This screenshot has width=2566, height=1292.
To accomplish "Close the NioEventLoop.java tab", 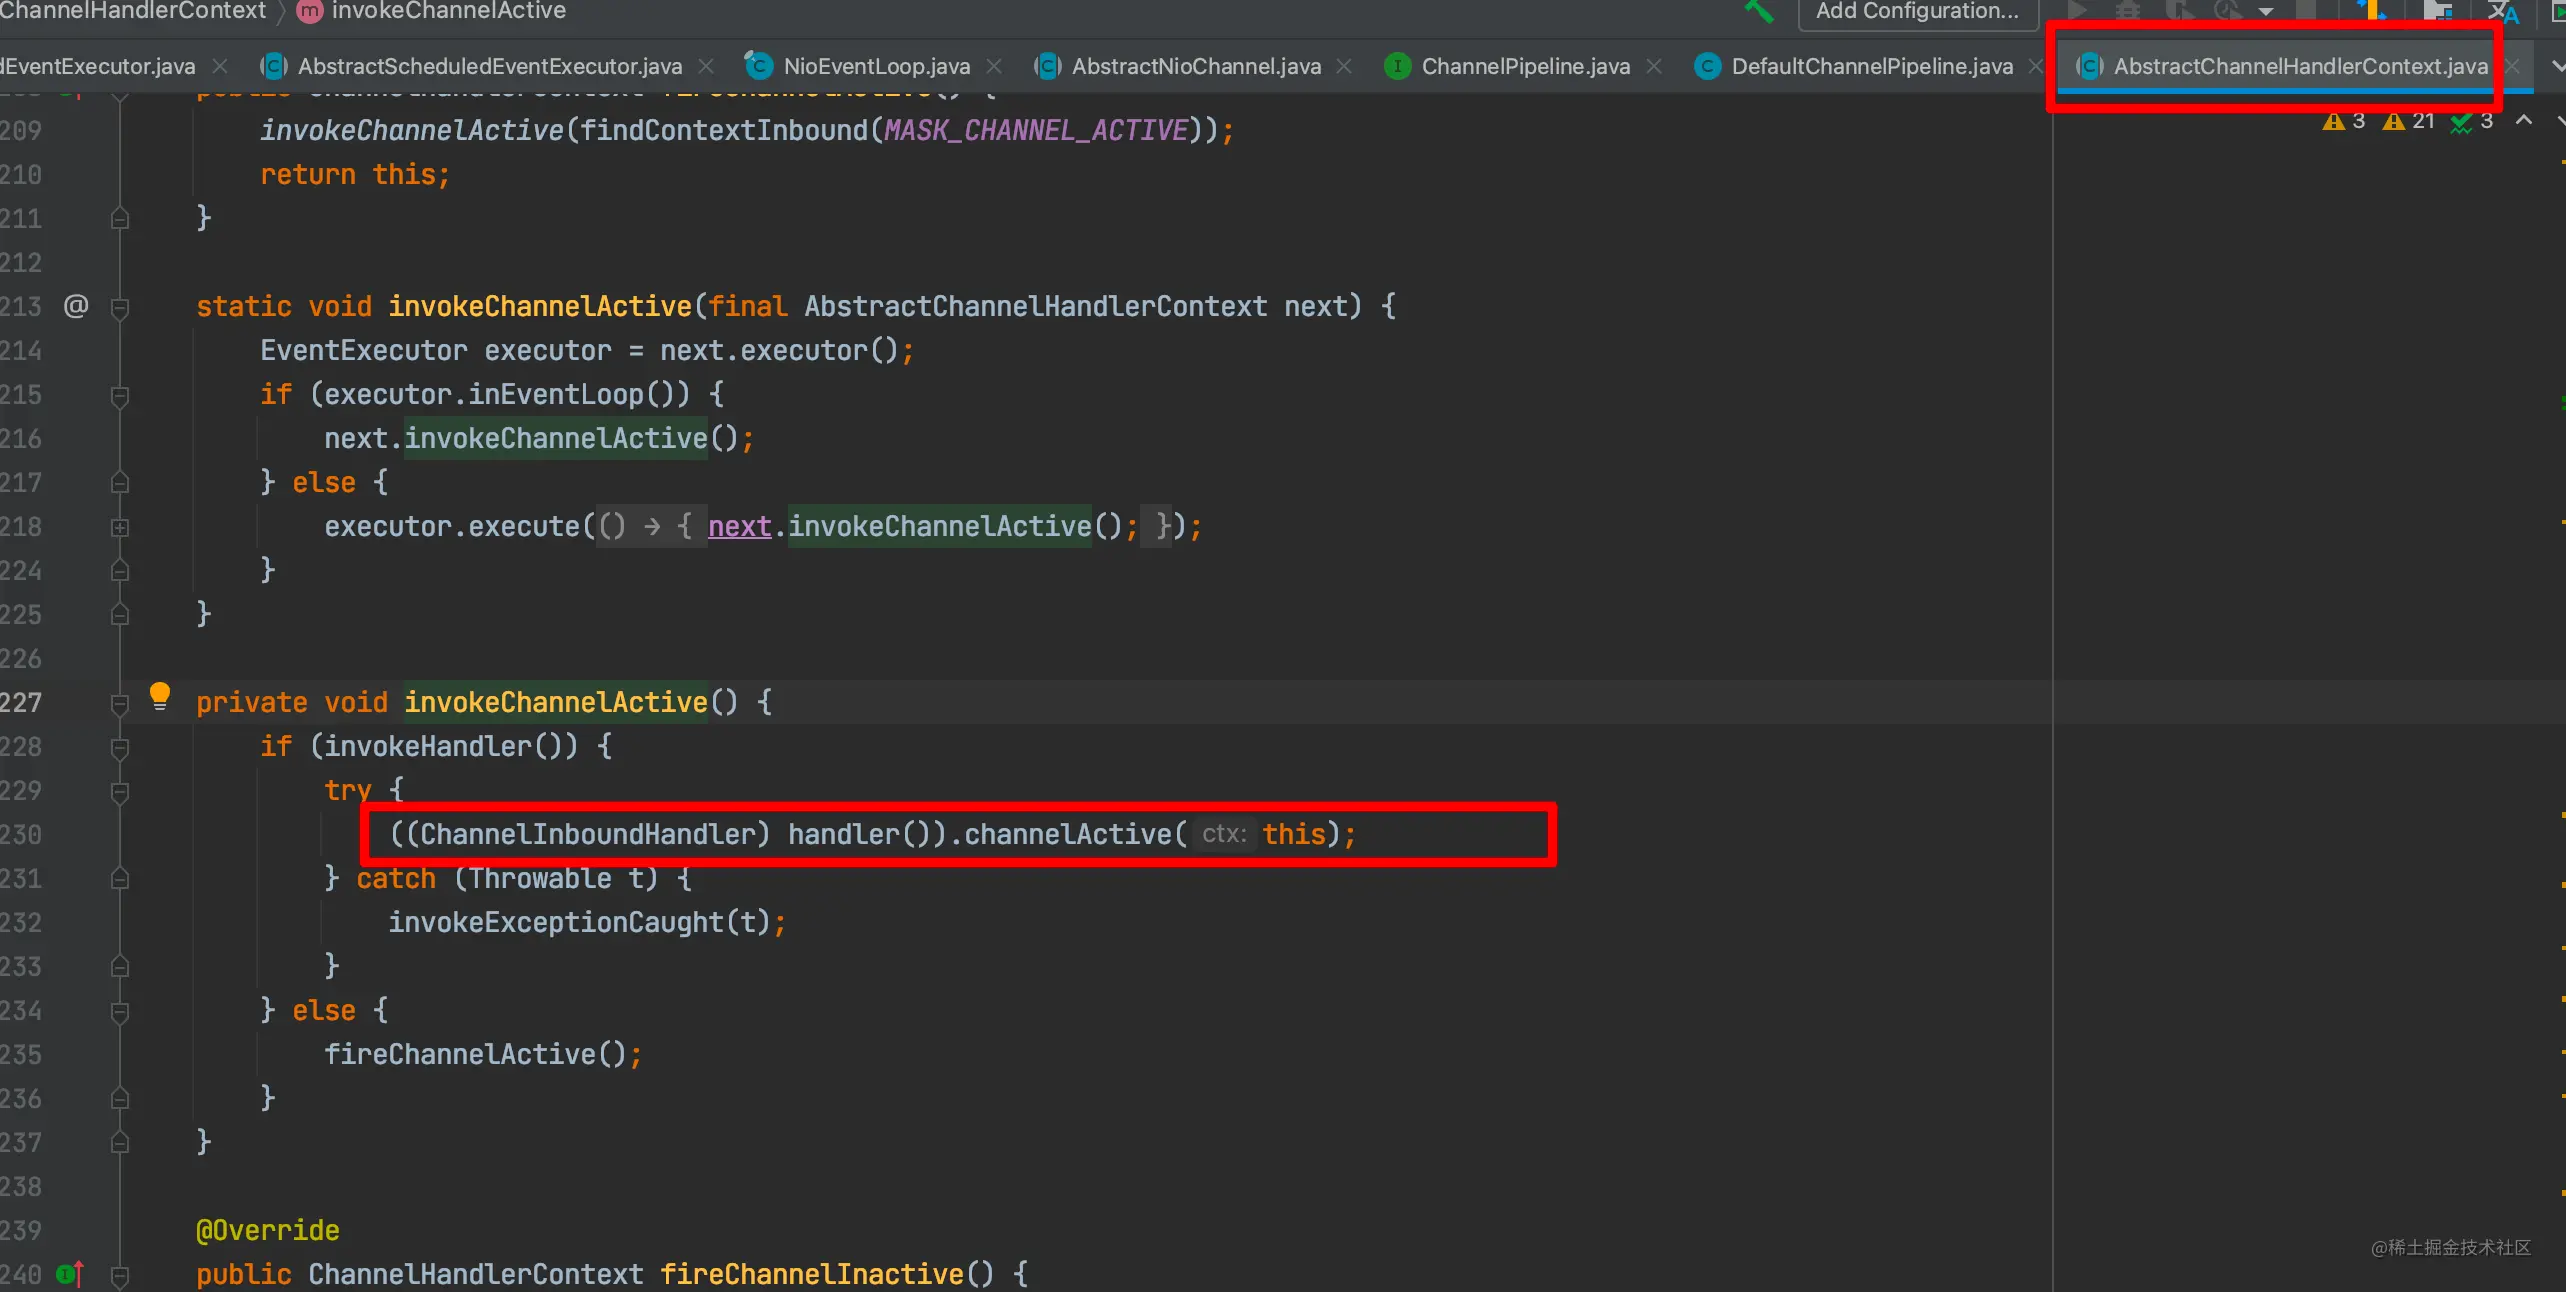I will coord(994,66).
